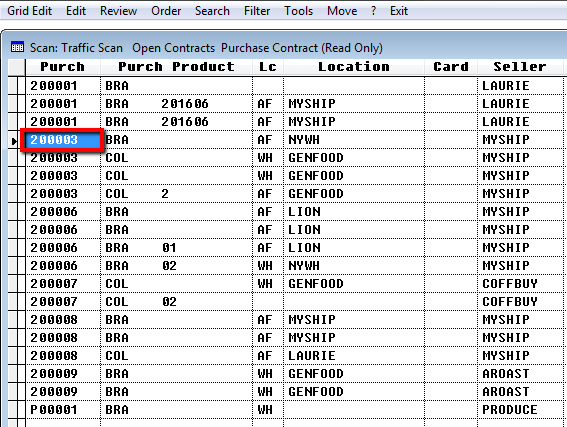This screenshot has width=567, height=427.
Task: Click seller COFFBUY in 200007 COL 02 row
Action: (x=521, y=302)
